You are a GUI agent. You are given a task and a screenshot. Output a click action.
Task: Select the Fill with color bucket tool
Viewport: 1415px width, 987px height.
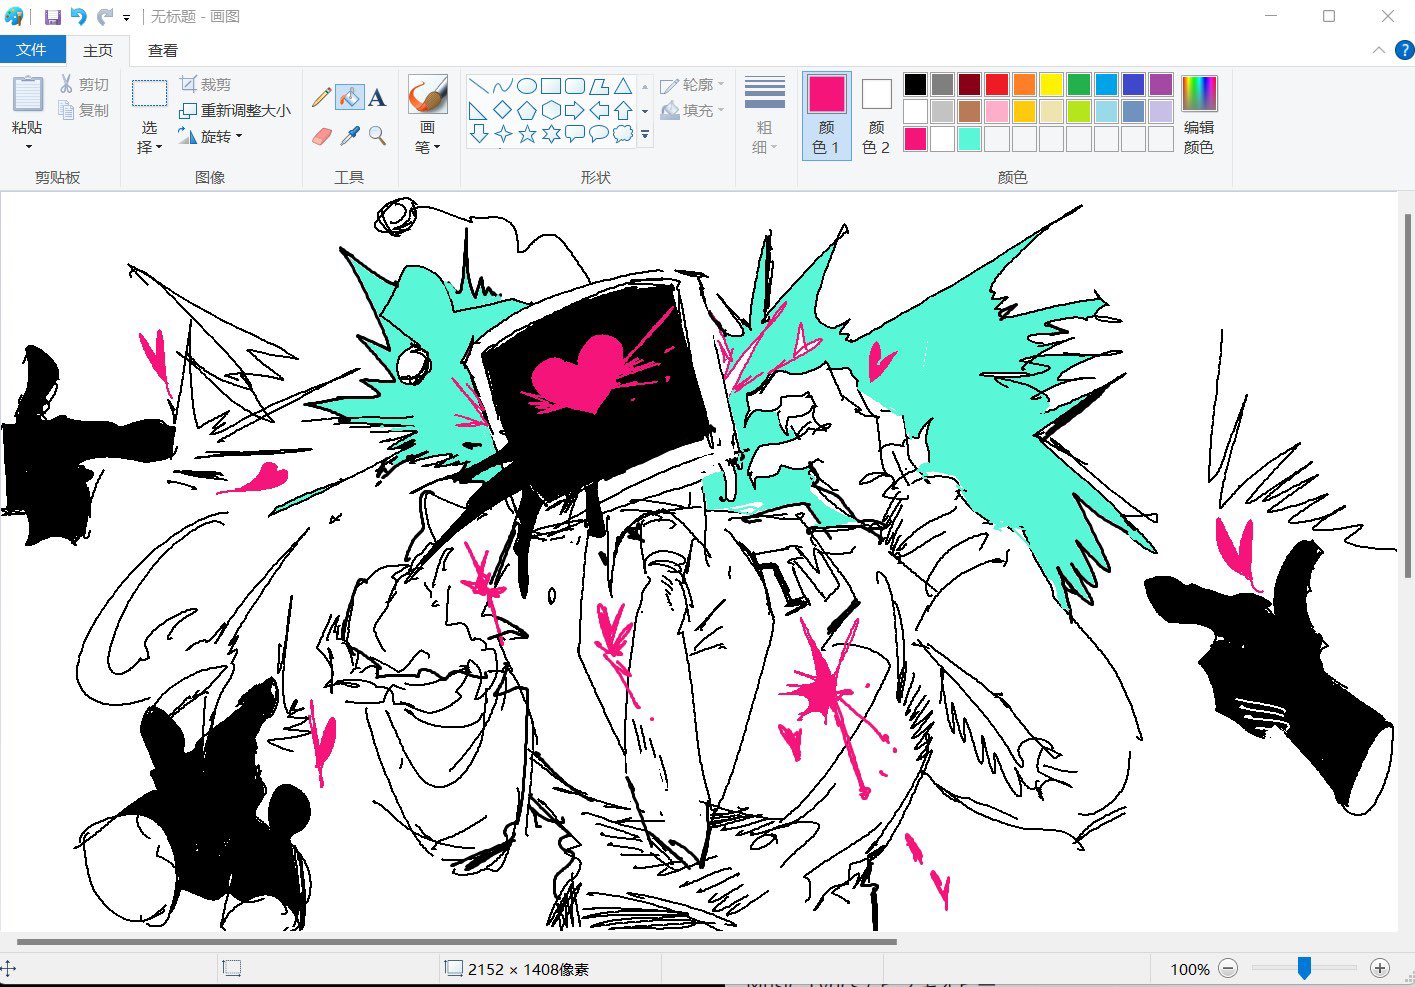349,97
